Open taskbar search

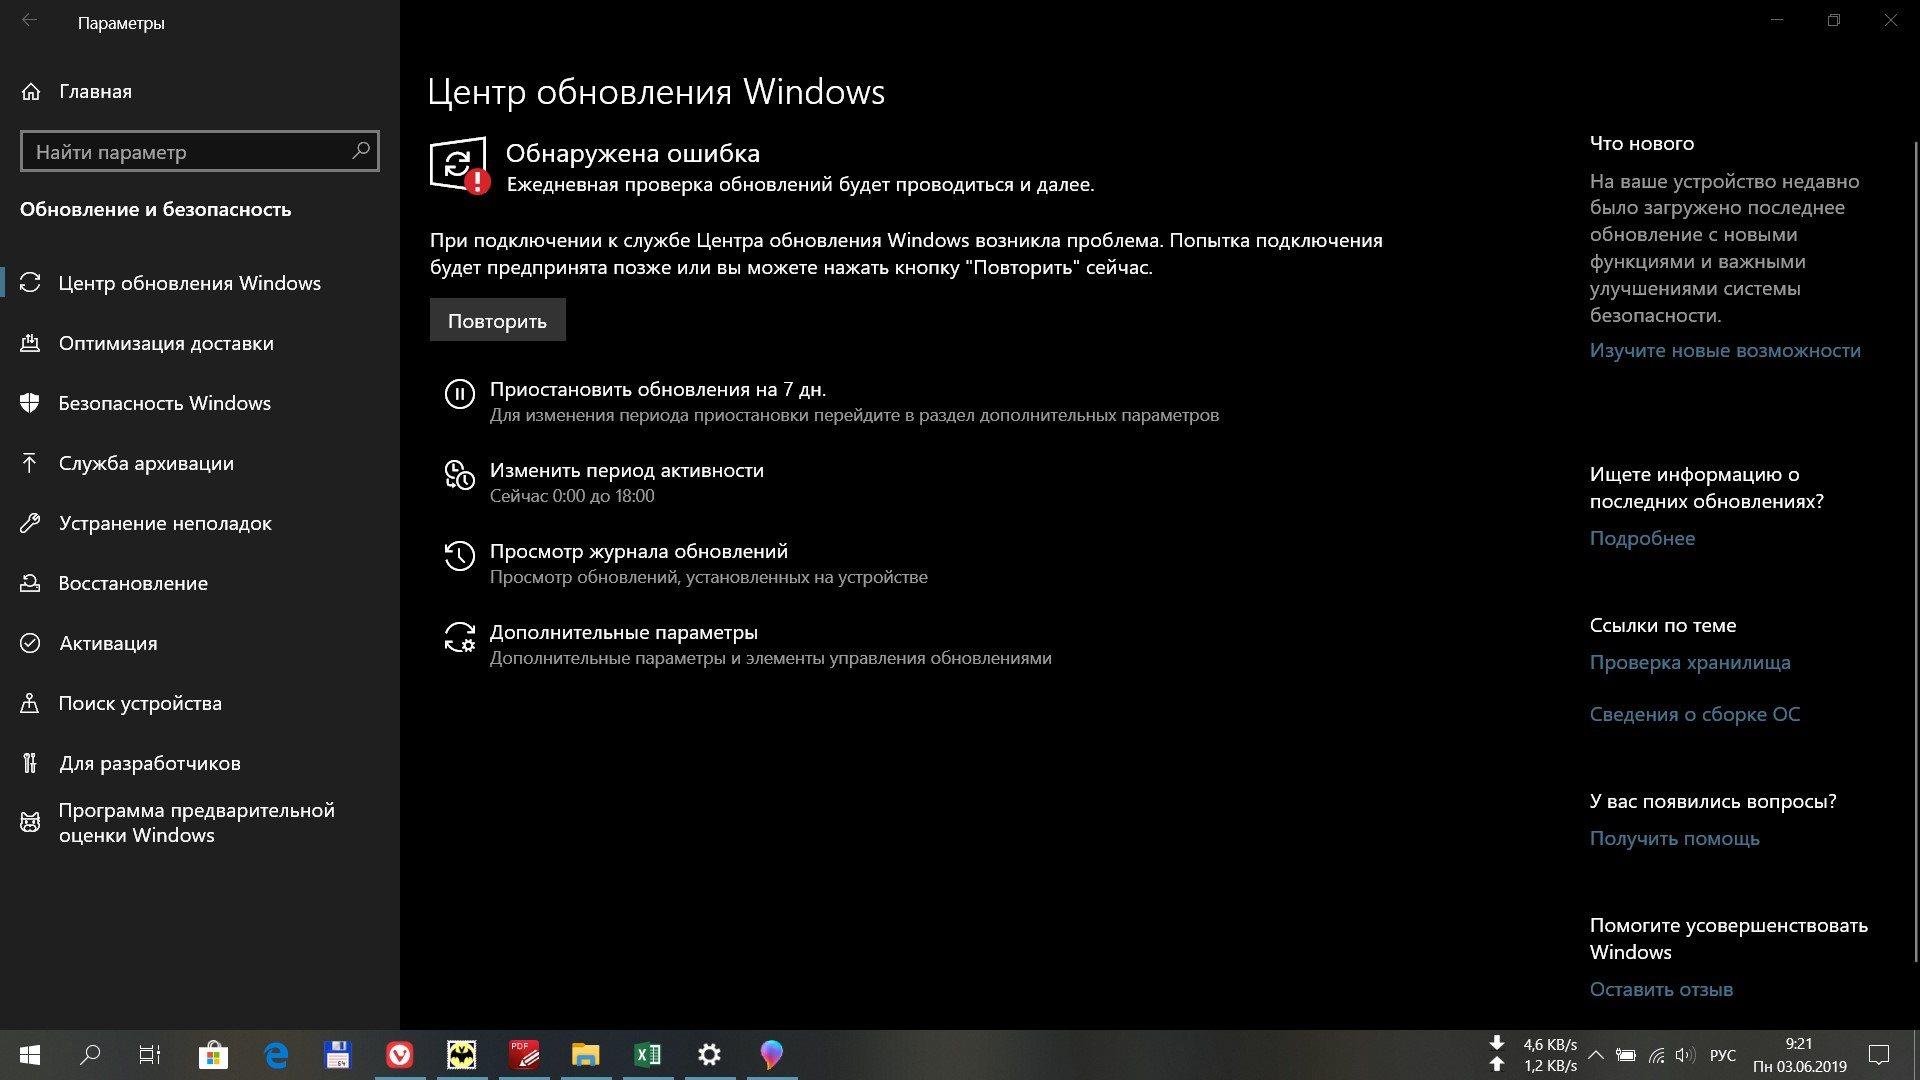tap(90, 1055)
